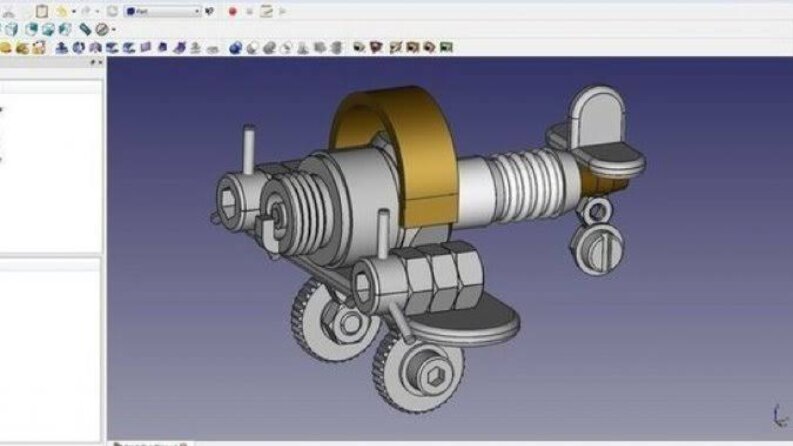Close the left side panel
The image size is (793, 446).
[100, 62]
